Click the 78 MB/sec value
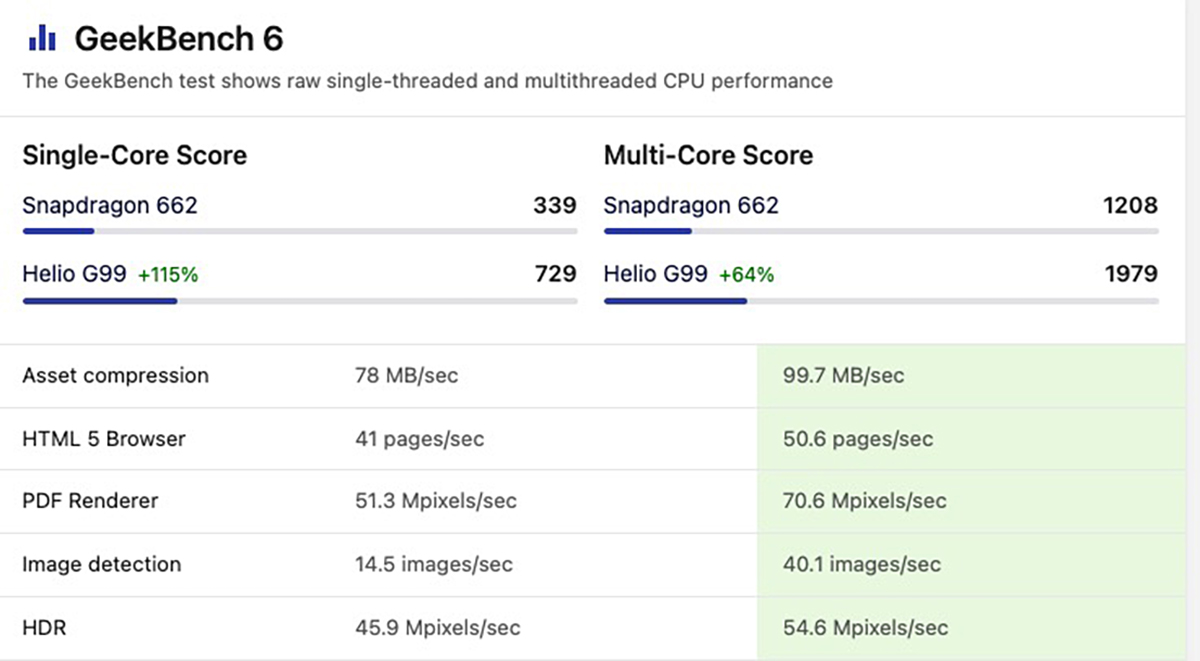1200x661 pixels. click(407, 376)
